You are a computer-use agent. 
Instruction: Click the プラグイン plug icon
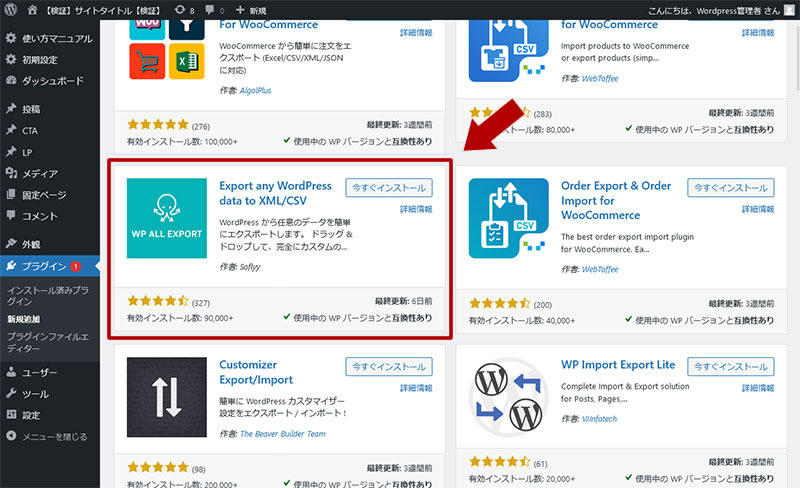(x=11, y=265)
